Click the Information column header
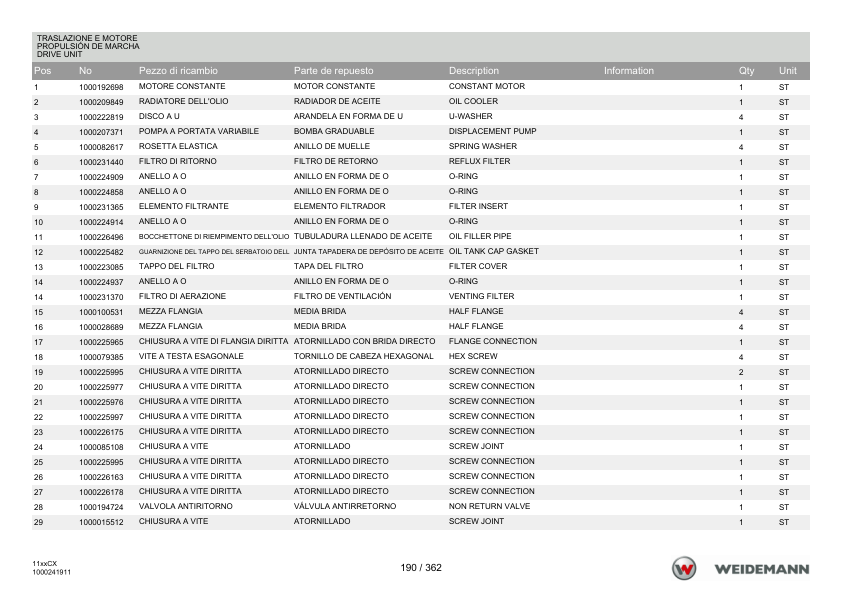The image size is (842, 595). point(629,70)
